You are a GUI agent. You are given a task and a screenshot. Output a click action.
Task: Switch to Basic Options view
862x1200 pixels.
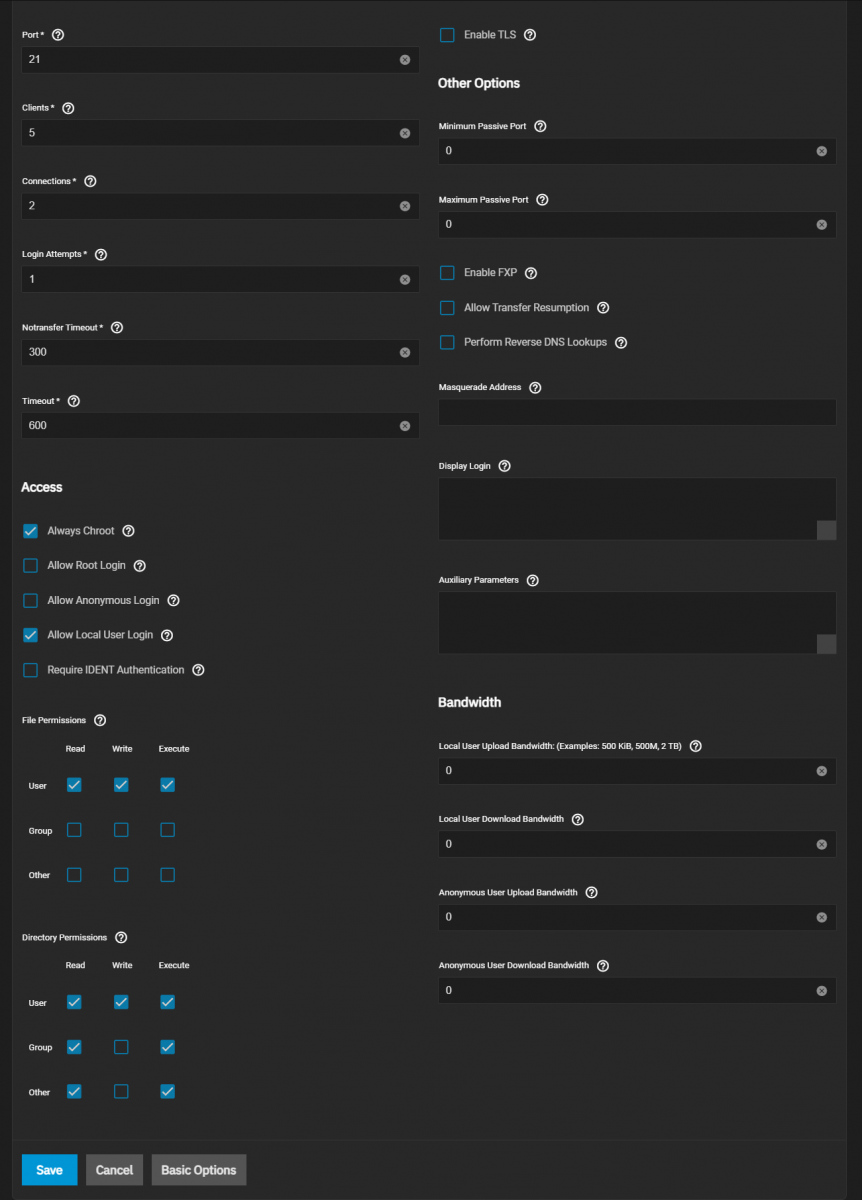pyautogui.click(x=199, y=1170)
